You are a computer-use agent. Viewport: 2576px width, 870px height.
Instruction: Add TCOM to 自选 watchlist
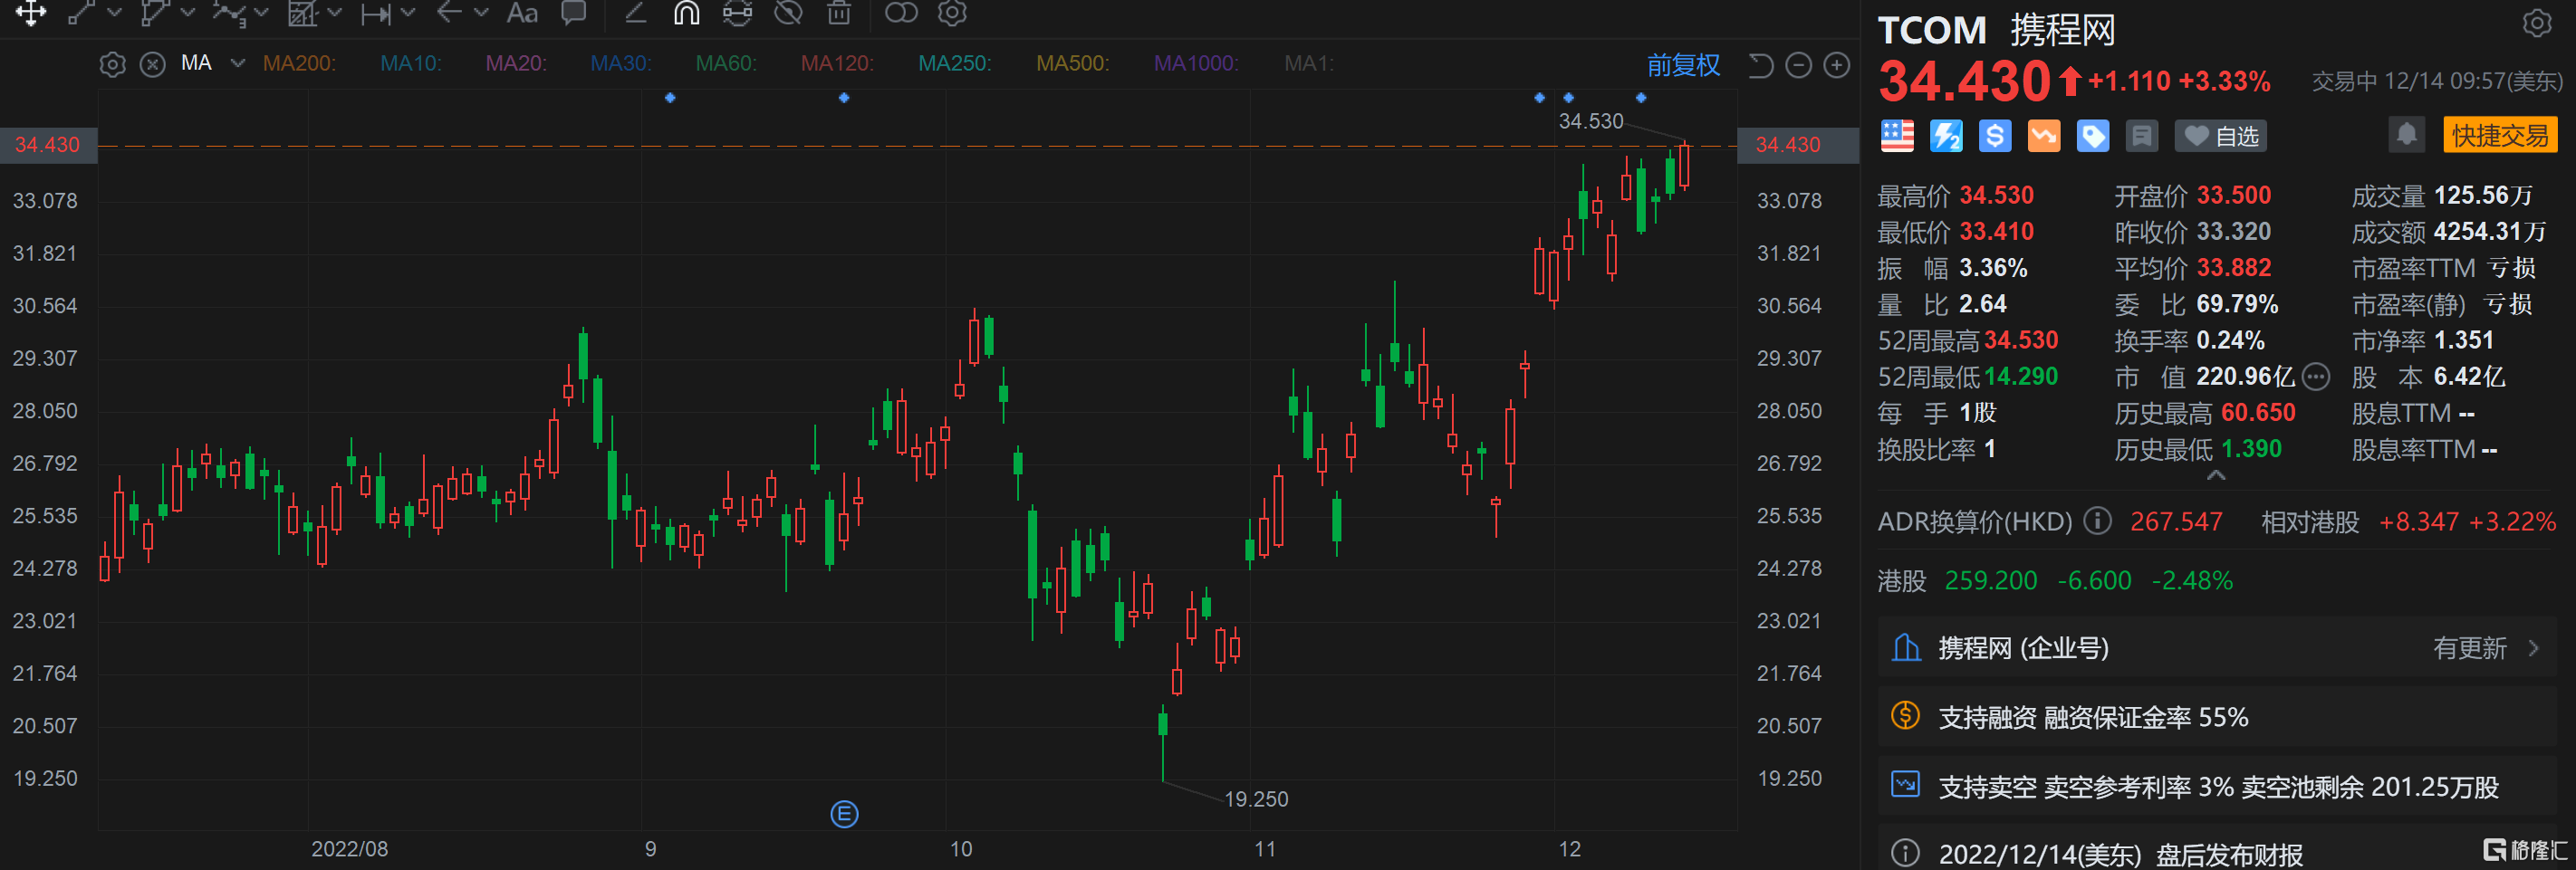click(2220, 136)
